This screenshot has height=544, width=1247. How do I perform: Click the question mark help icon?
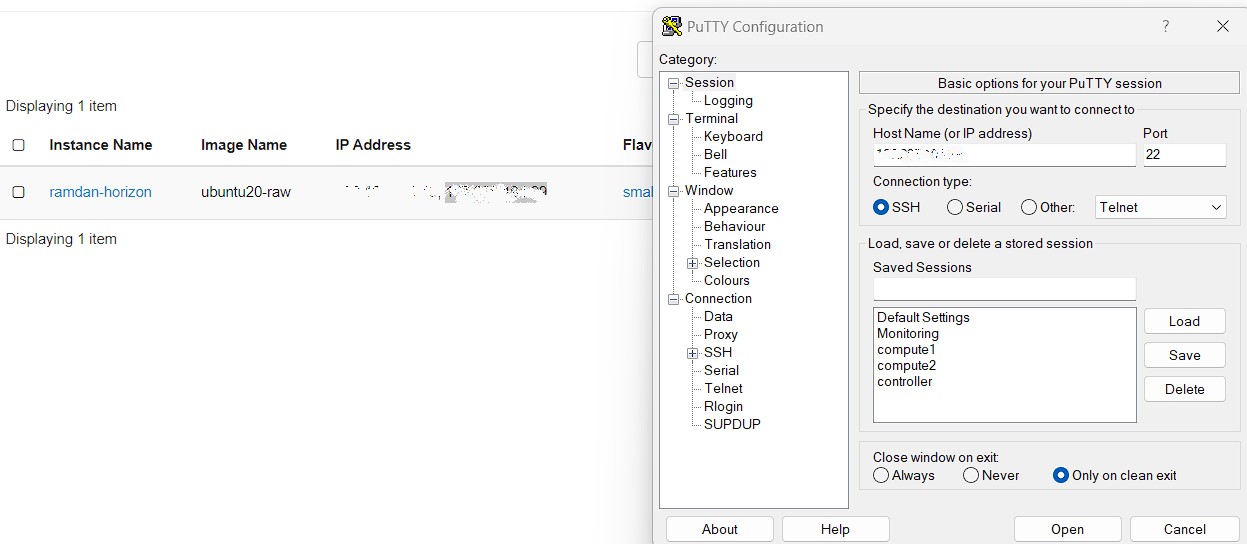[x=1166, y=26]
